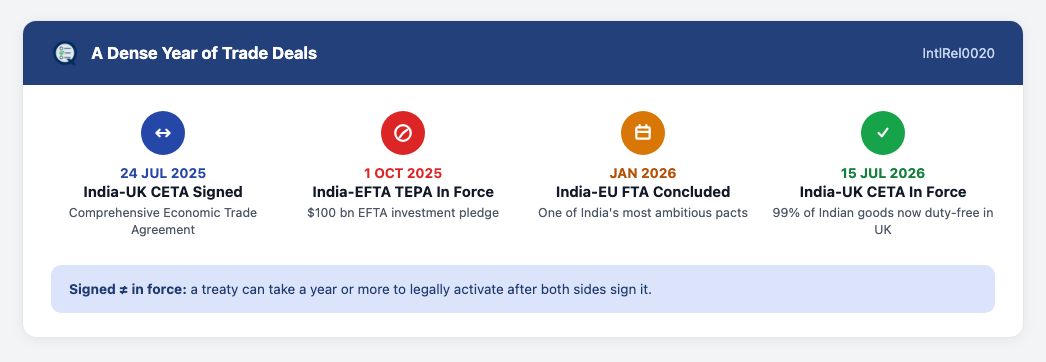
Task: Click the India-UK CETA Signed heading
Action: pyautogui.click(x=163, y=192)
